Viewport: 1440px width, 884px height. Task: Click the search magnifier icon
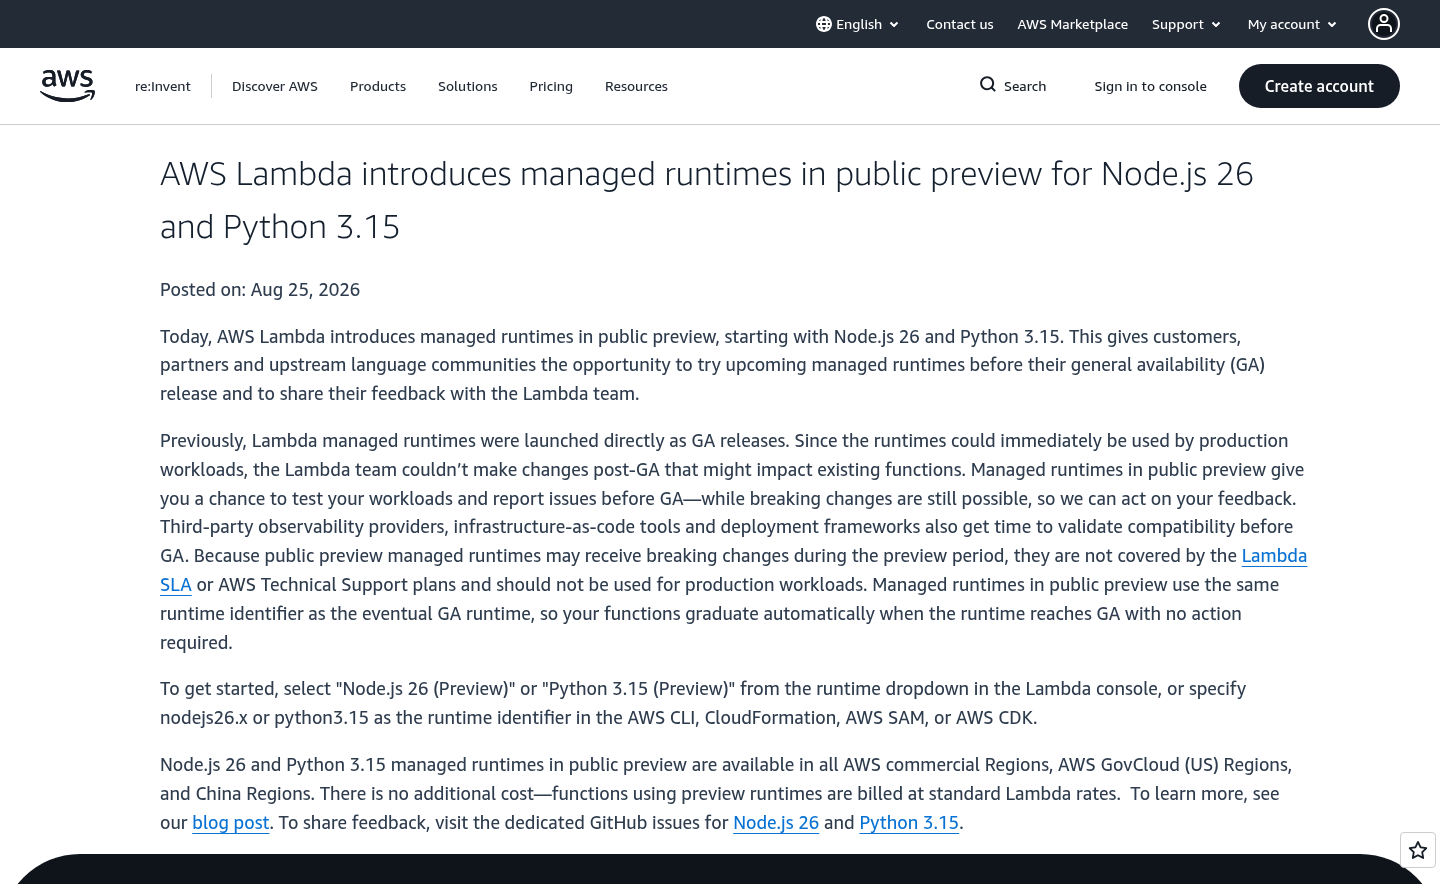pos(988,85)
